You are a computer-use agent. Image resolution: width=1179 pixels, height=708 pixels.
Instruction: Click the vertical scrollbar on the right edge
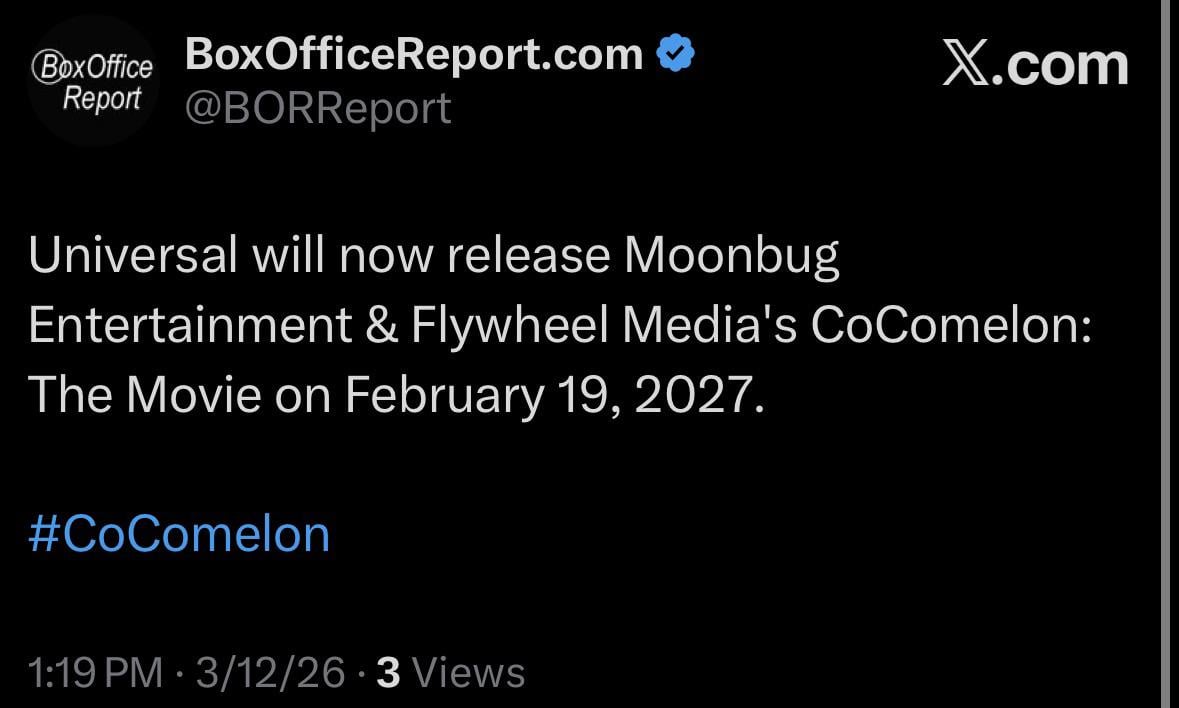click(x=1168, y=354)
